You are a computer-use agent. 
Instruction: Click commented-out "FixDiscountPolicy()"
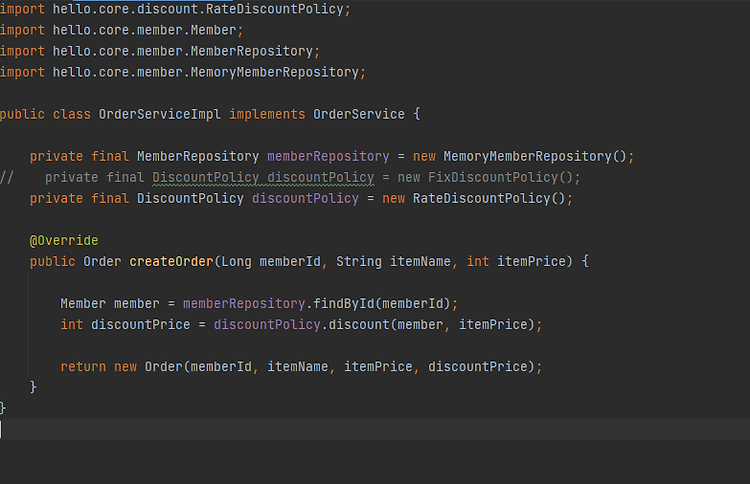500,177
